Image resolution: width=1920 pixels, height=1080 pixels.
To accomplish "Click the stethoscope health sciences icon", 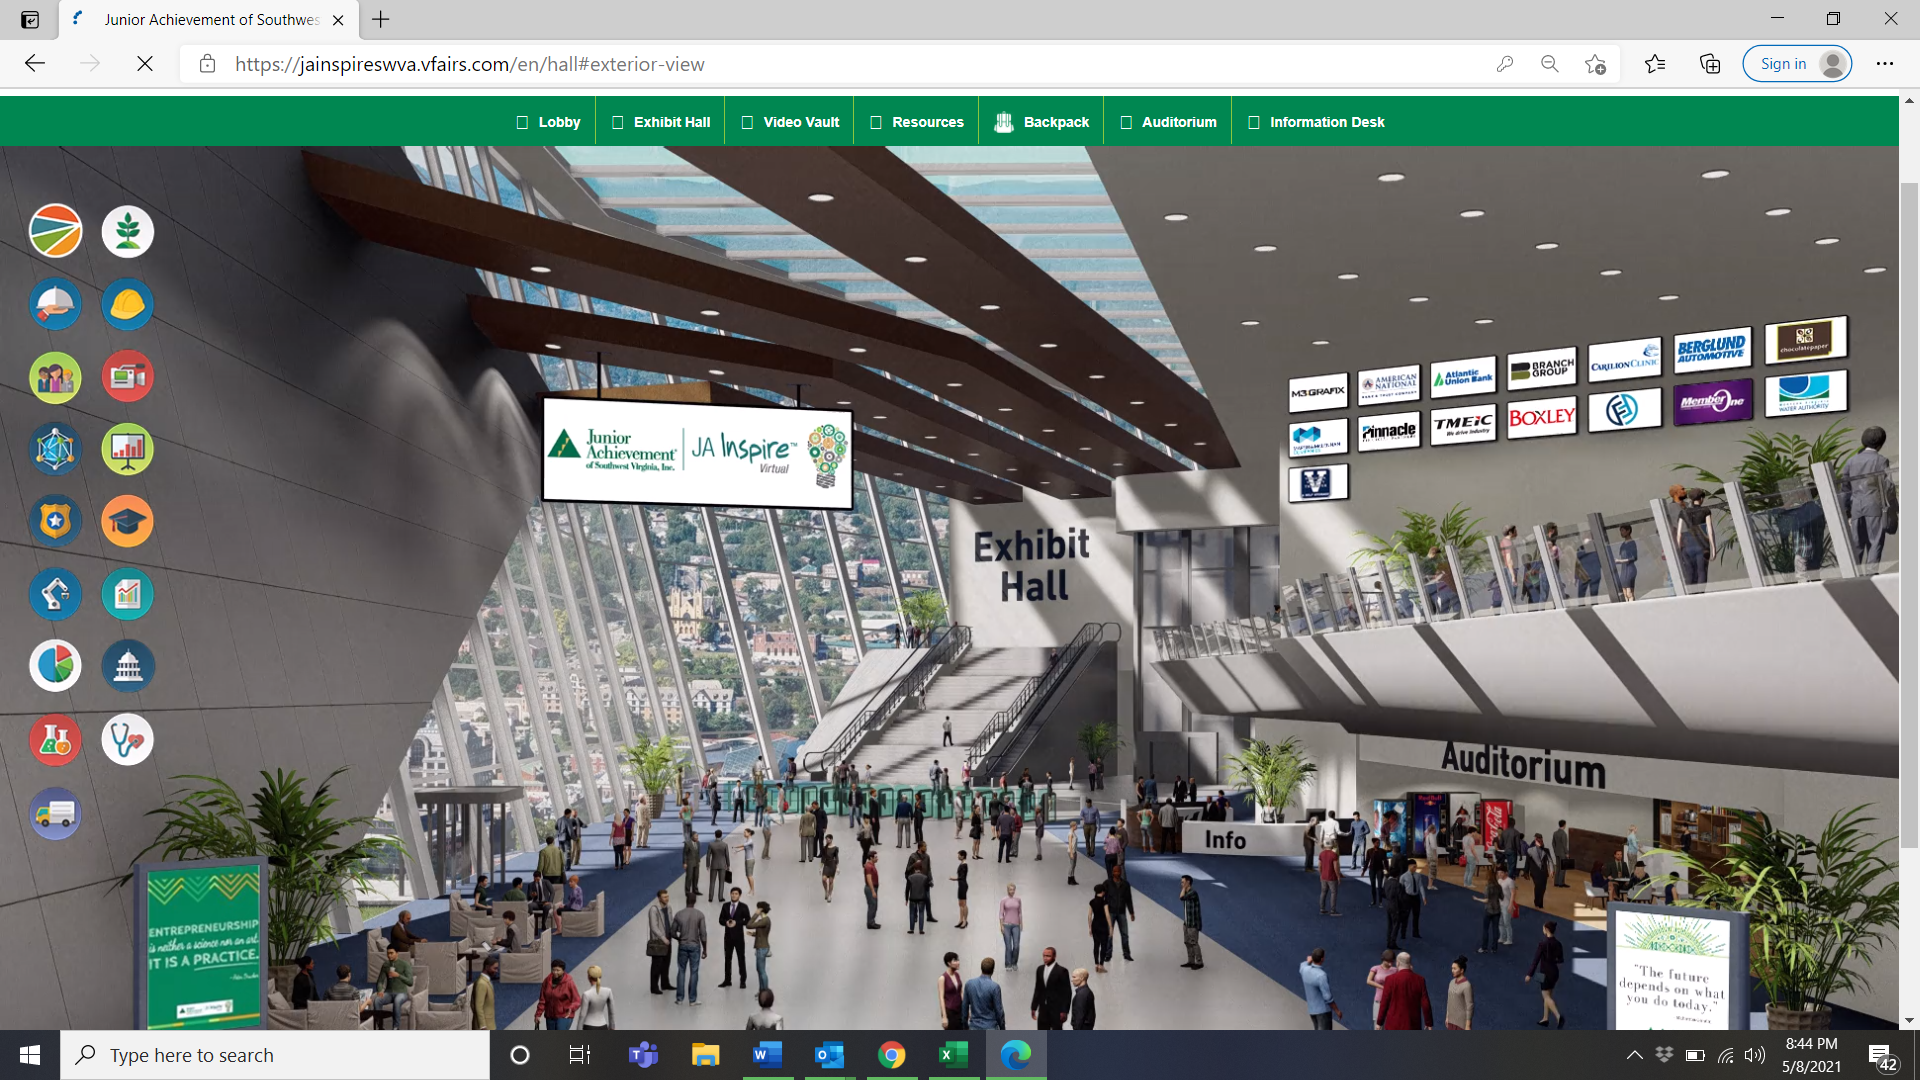I will tap(127, 739).
